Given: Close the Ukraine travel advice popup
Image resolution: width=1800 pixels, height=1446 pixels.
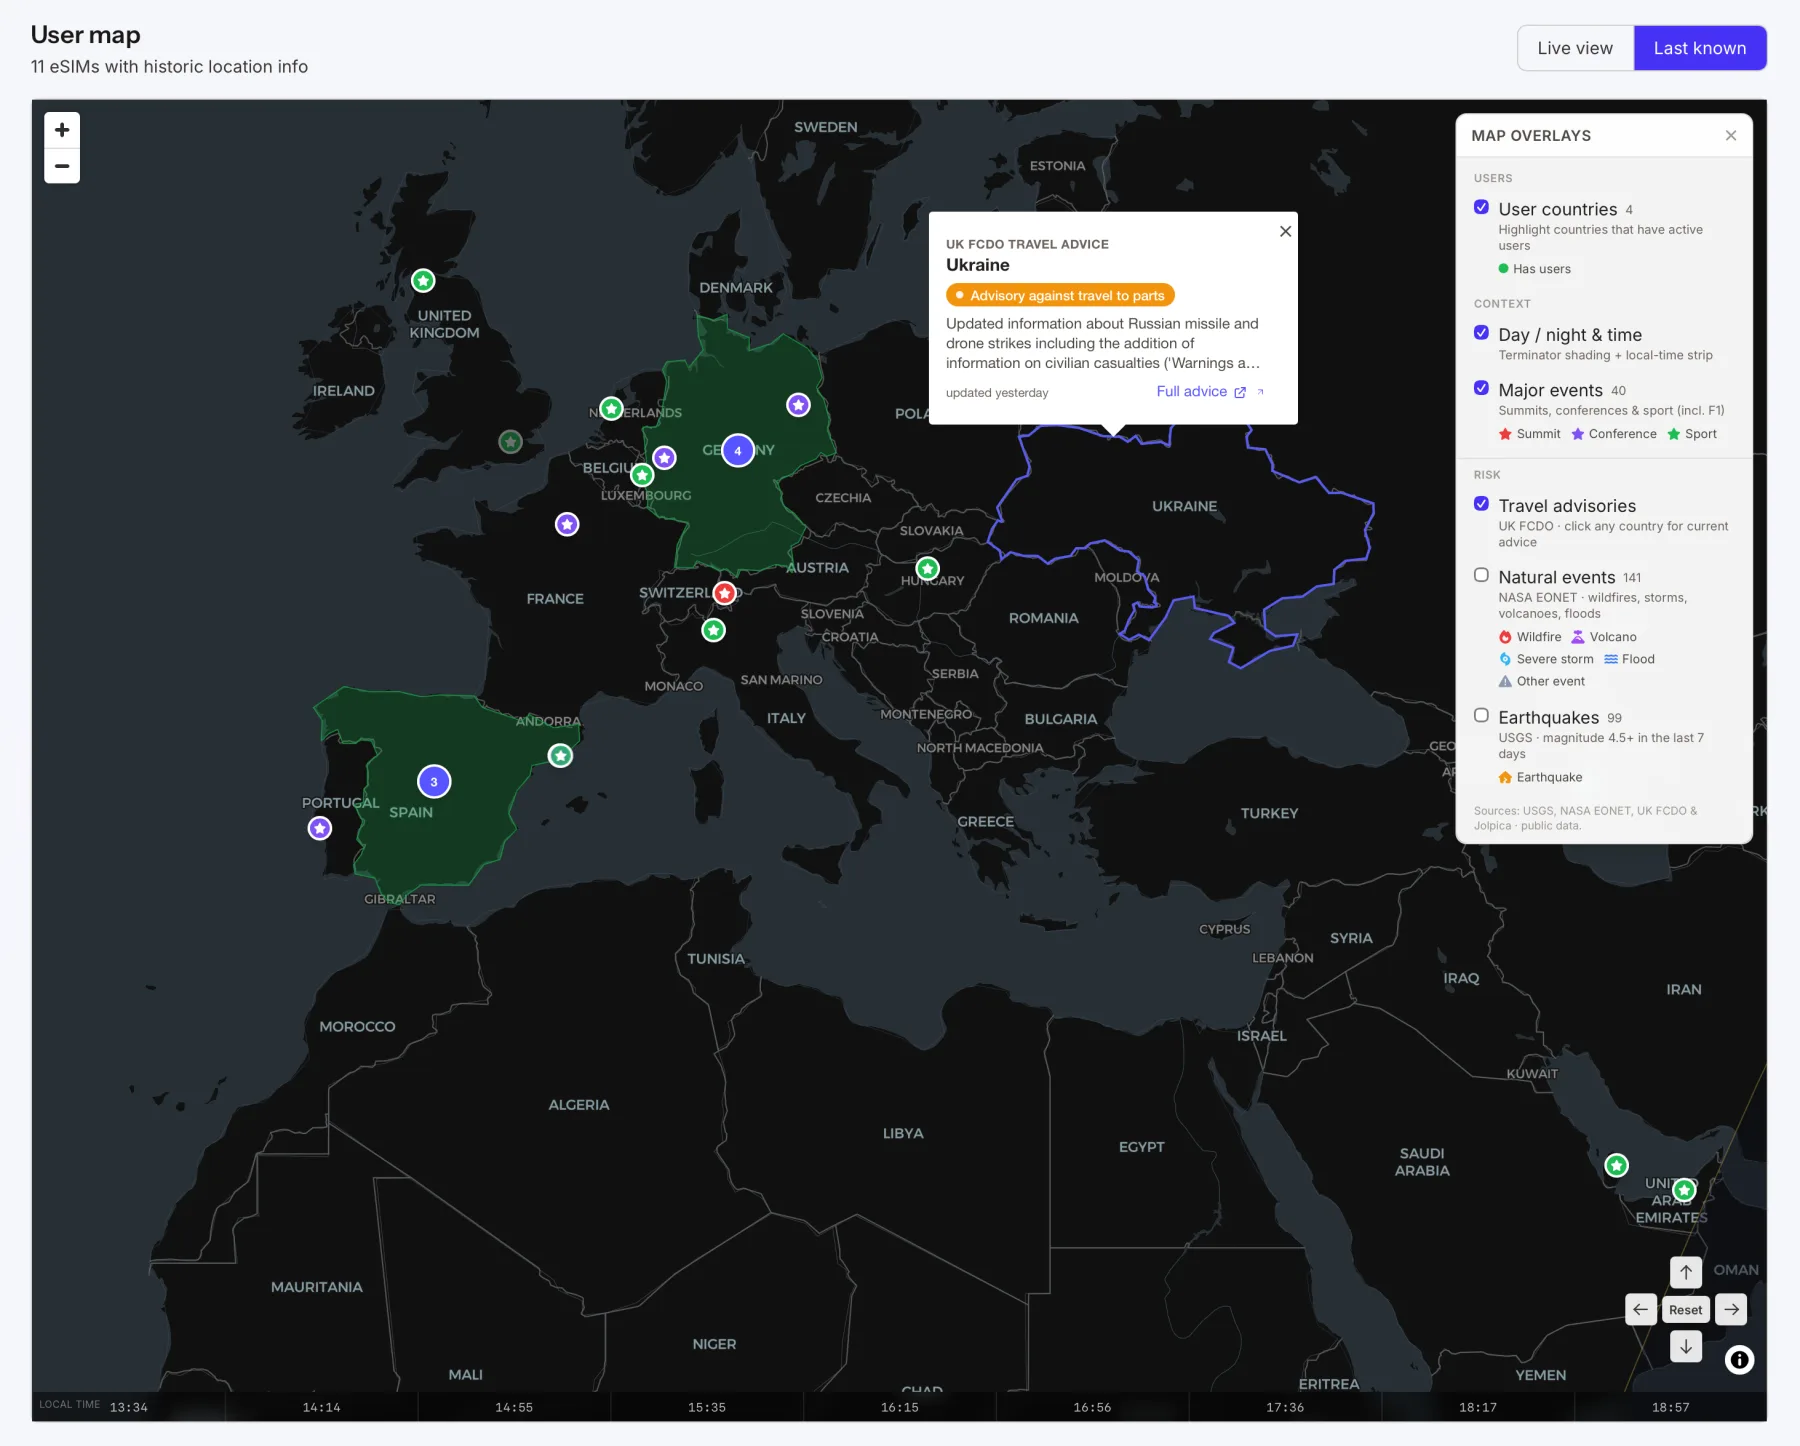Looking at the screenshot, I should pyautogui.click(x=1285, y=231).
